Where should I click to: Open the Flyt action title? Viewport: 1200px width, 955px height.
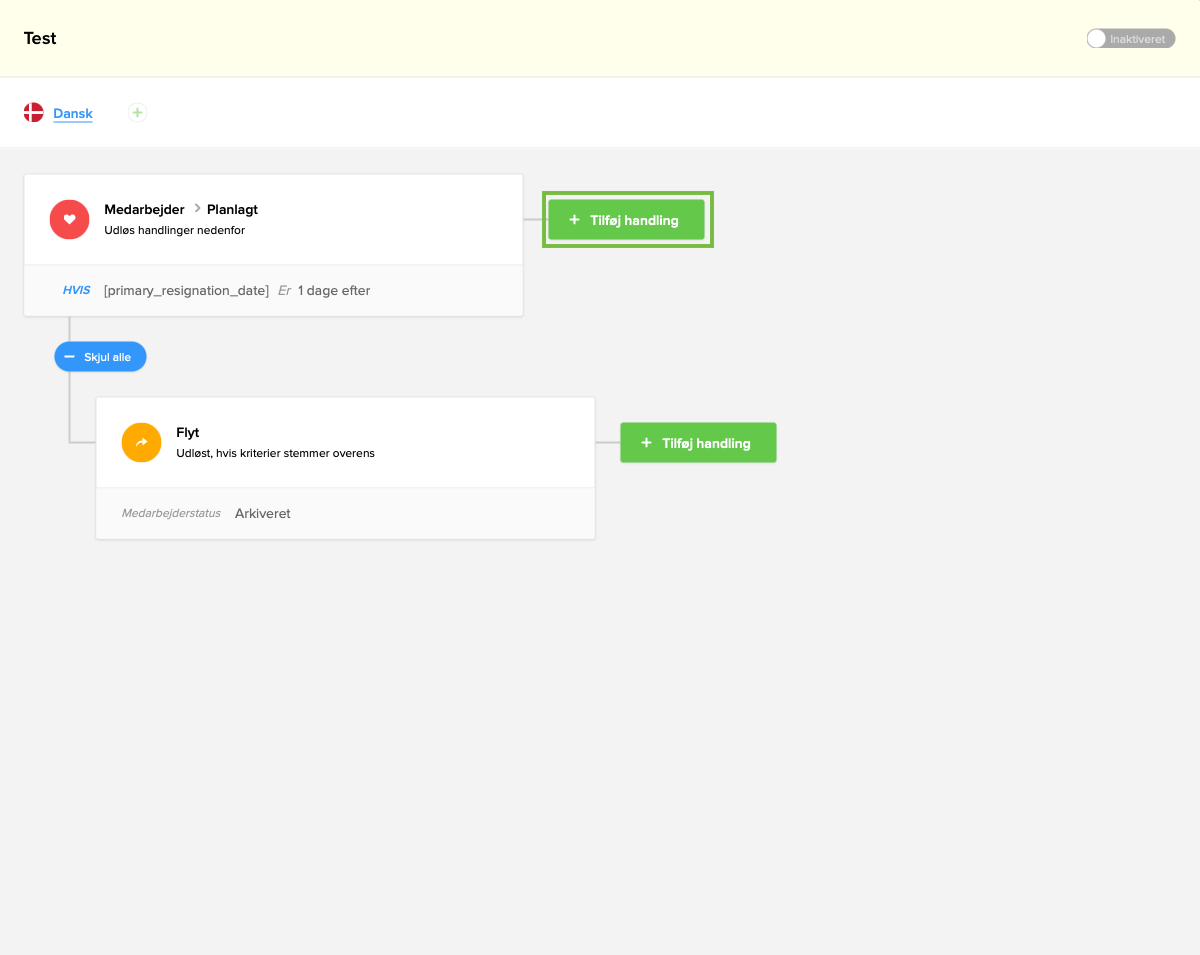[x=188, y=433]
